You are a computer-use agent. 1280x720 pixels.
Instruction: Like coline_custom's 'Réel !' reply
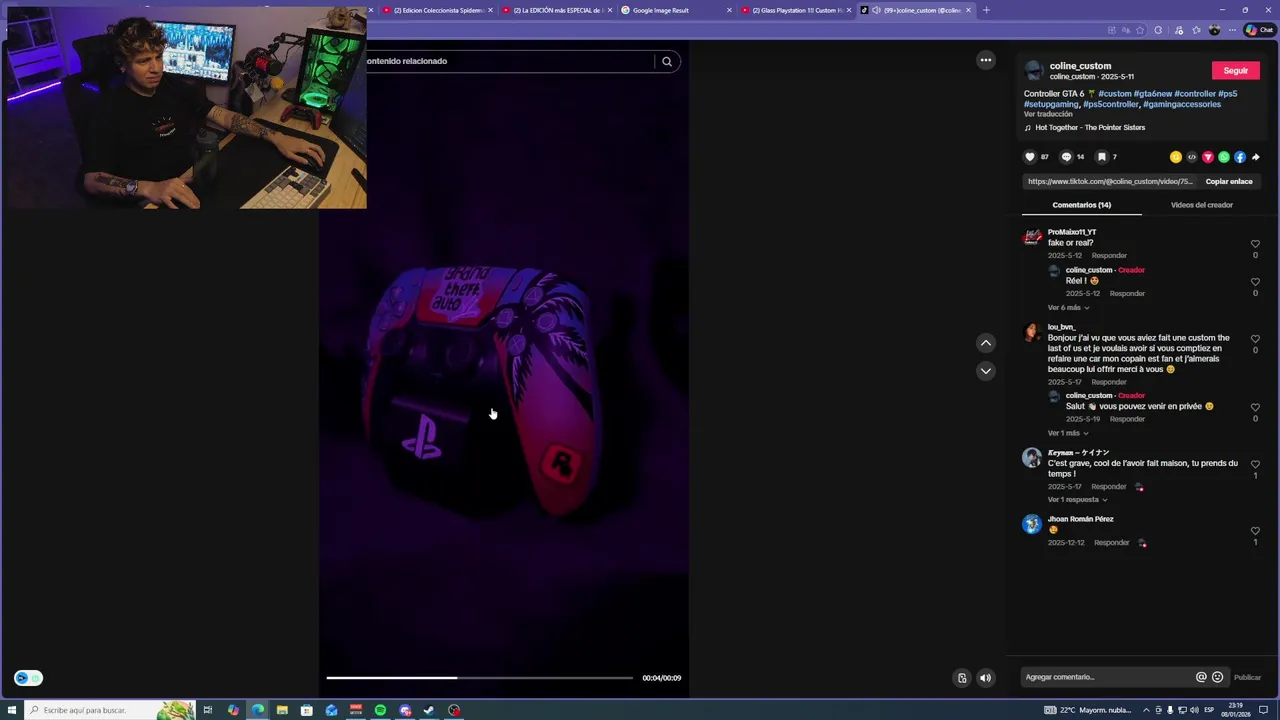click(x=1255, y=282)
